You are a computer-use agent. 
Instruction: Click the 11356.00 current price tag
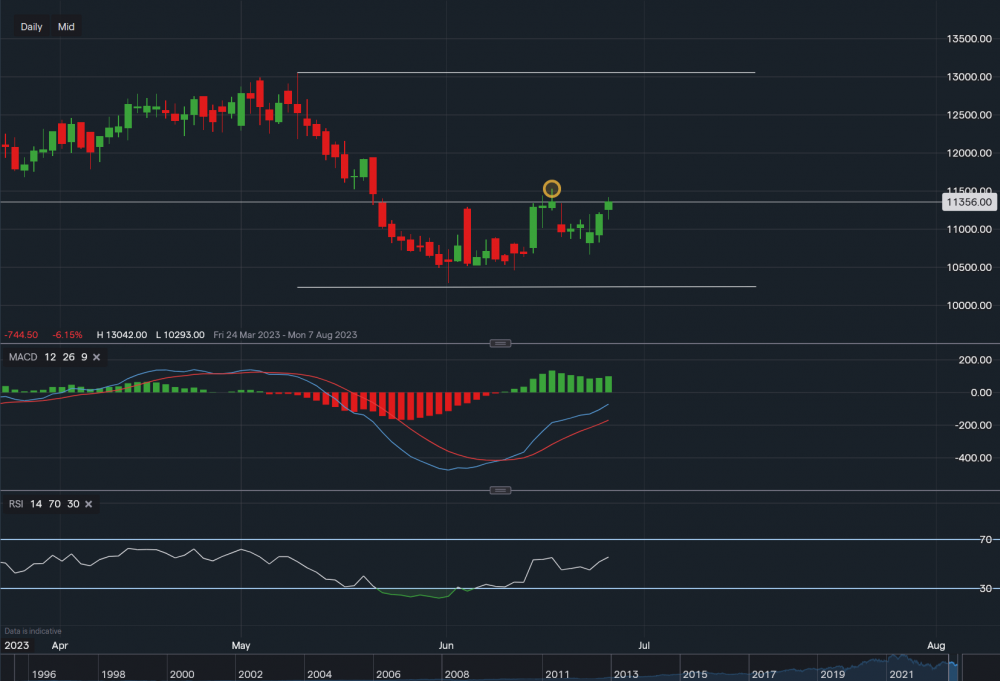[969, 202]
